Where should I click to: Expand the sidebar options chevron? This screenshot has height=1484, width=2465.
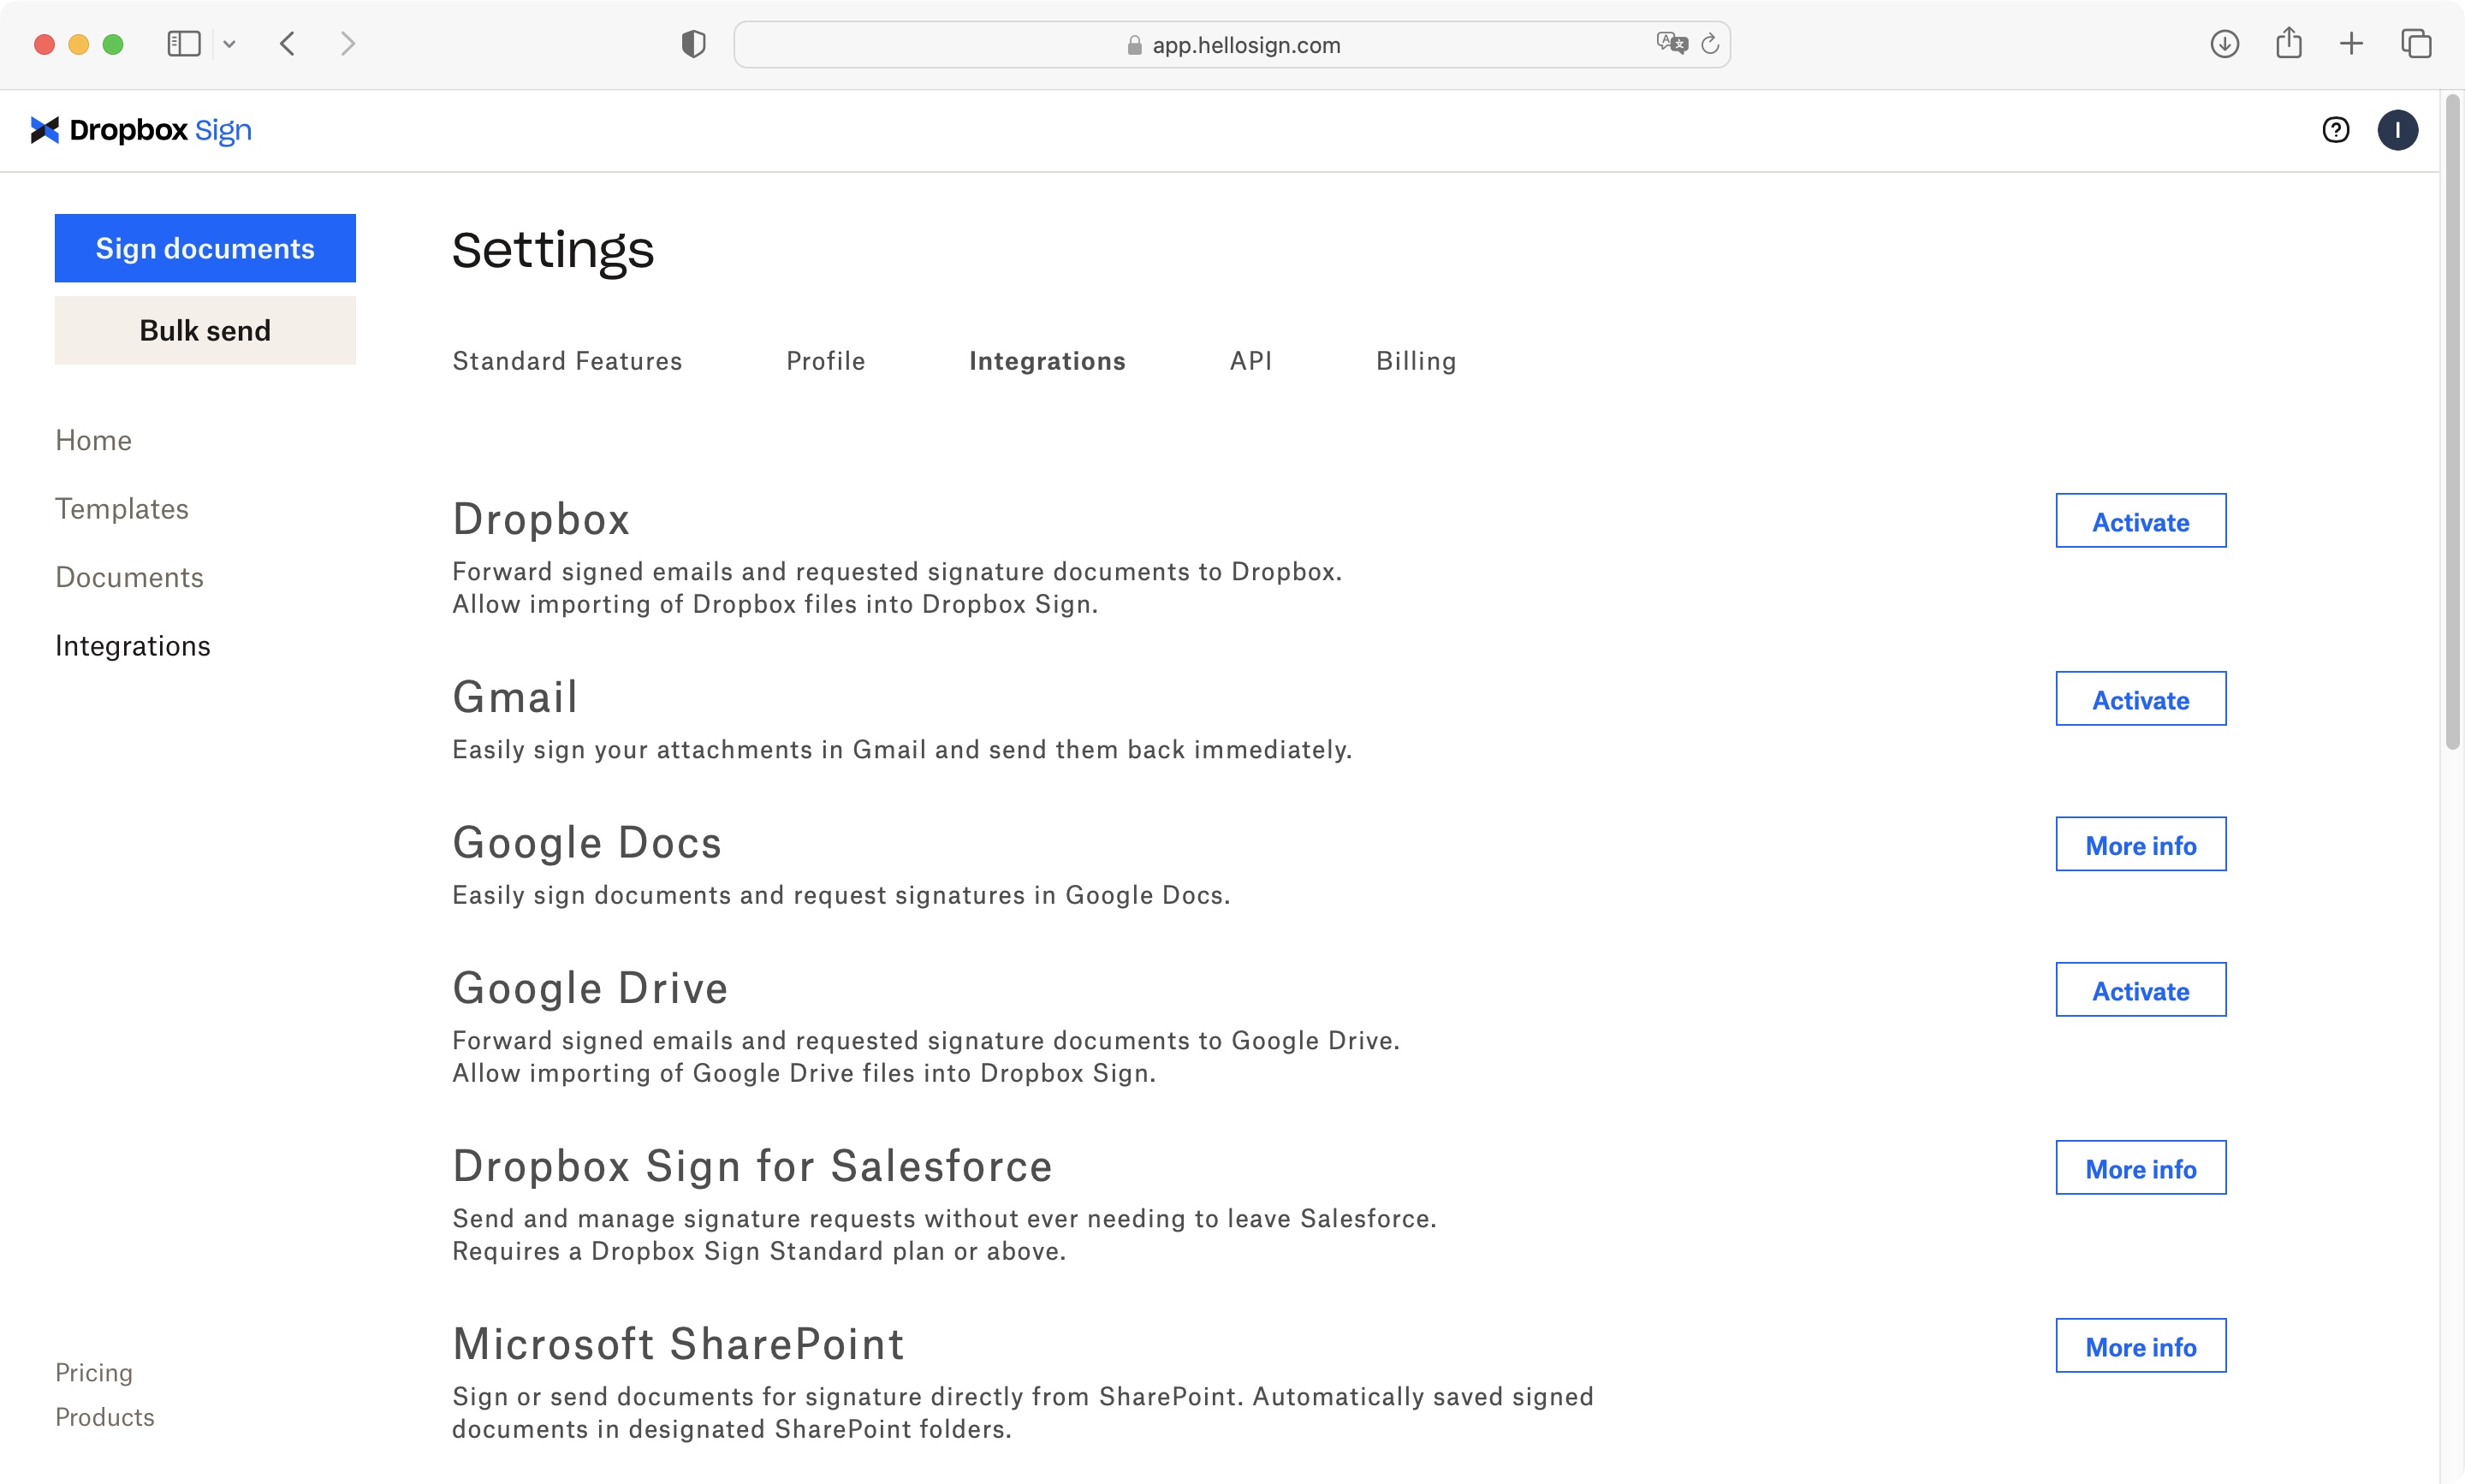[x=229, y=44]
